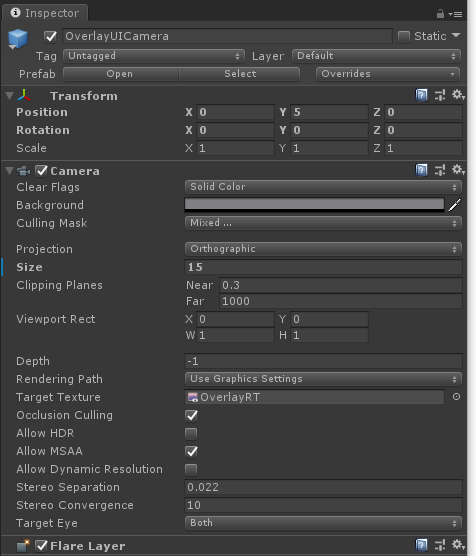Open the prefab Overrides dropdown menu
This screenshot has height=556, width=476.
388,74
